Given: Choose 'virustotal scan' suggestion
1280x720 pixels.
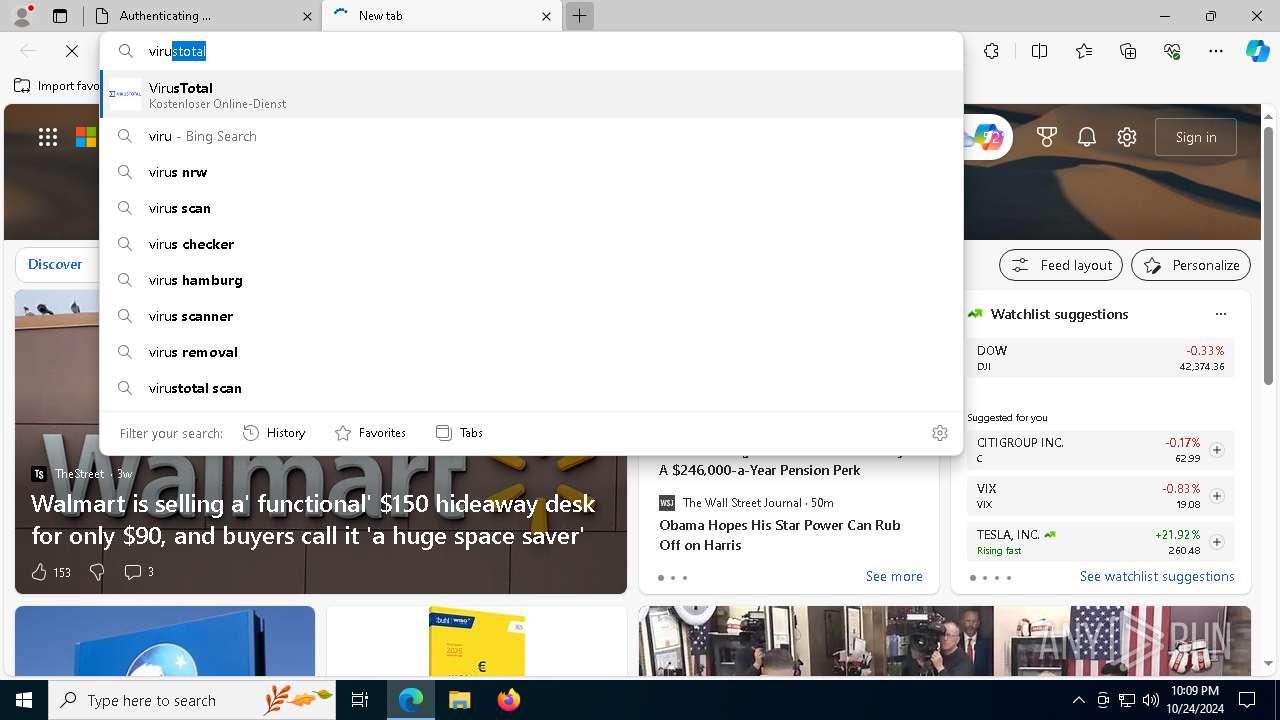Looking at the screenshot, I should pos(532,388).
